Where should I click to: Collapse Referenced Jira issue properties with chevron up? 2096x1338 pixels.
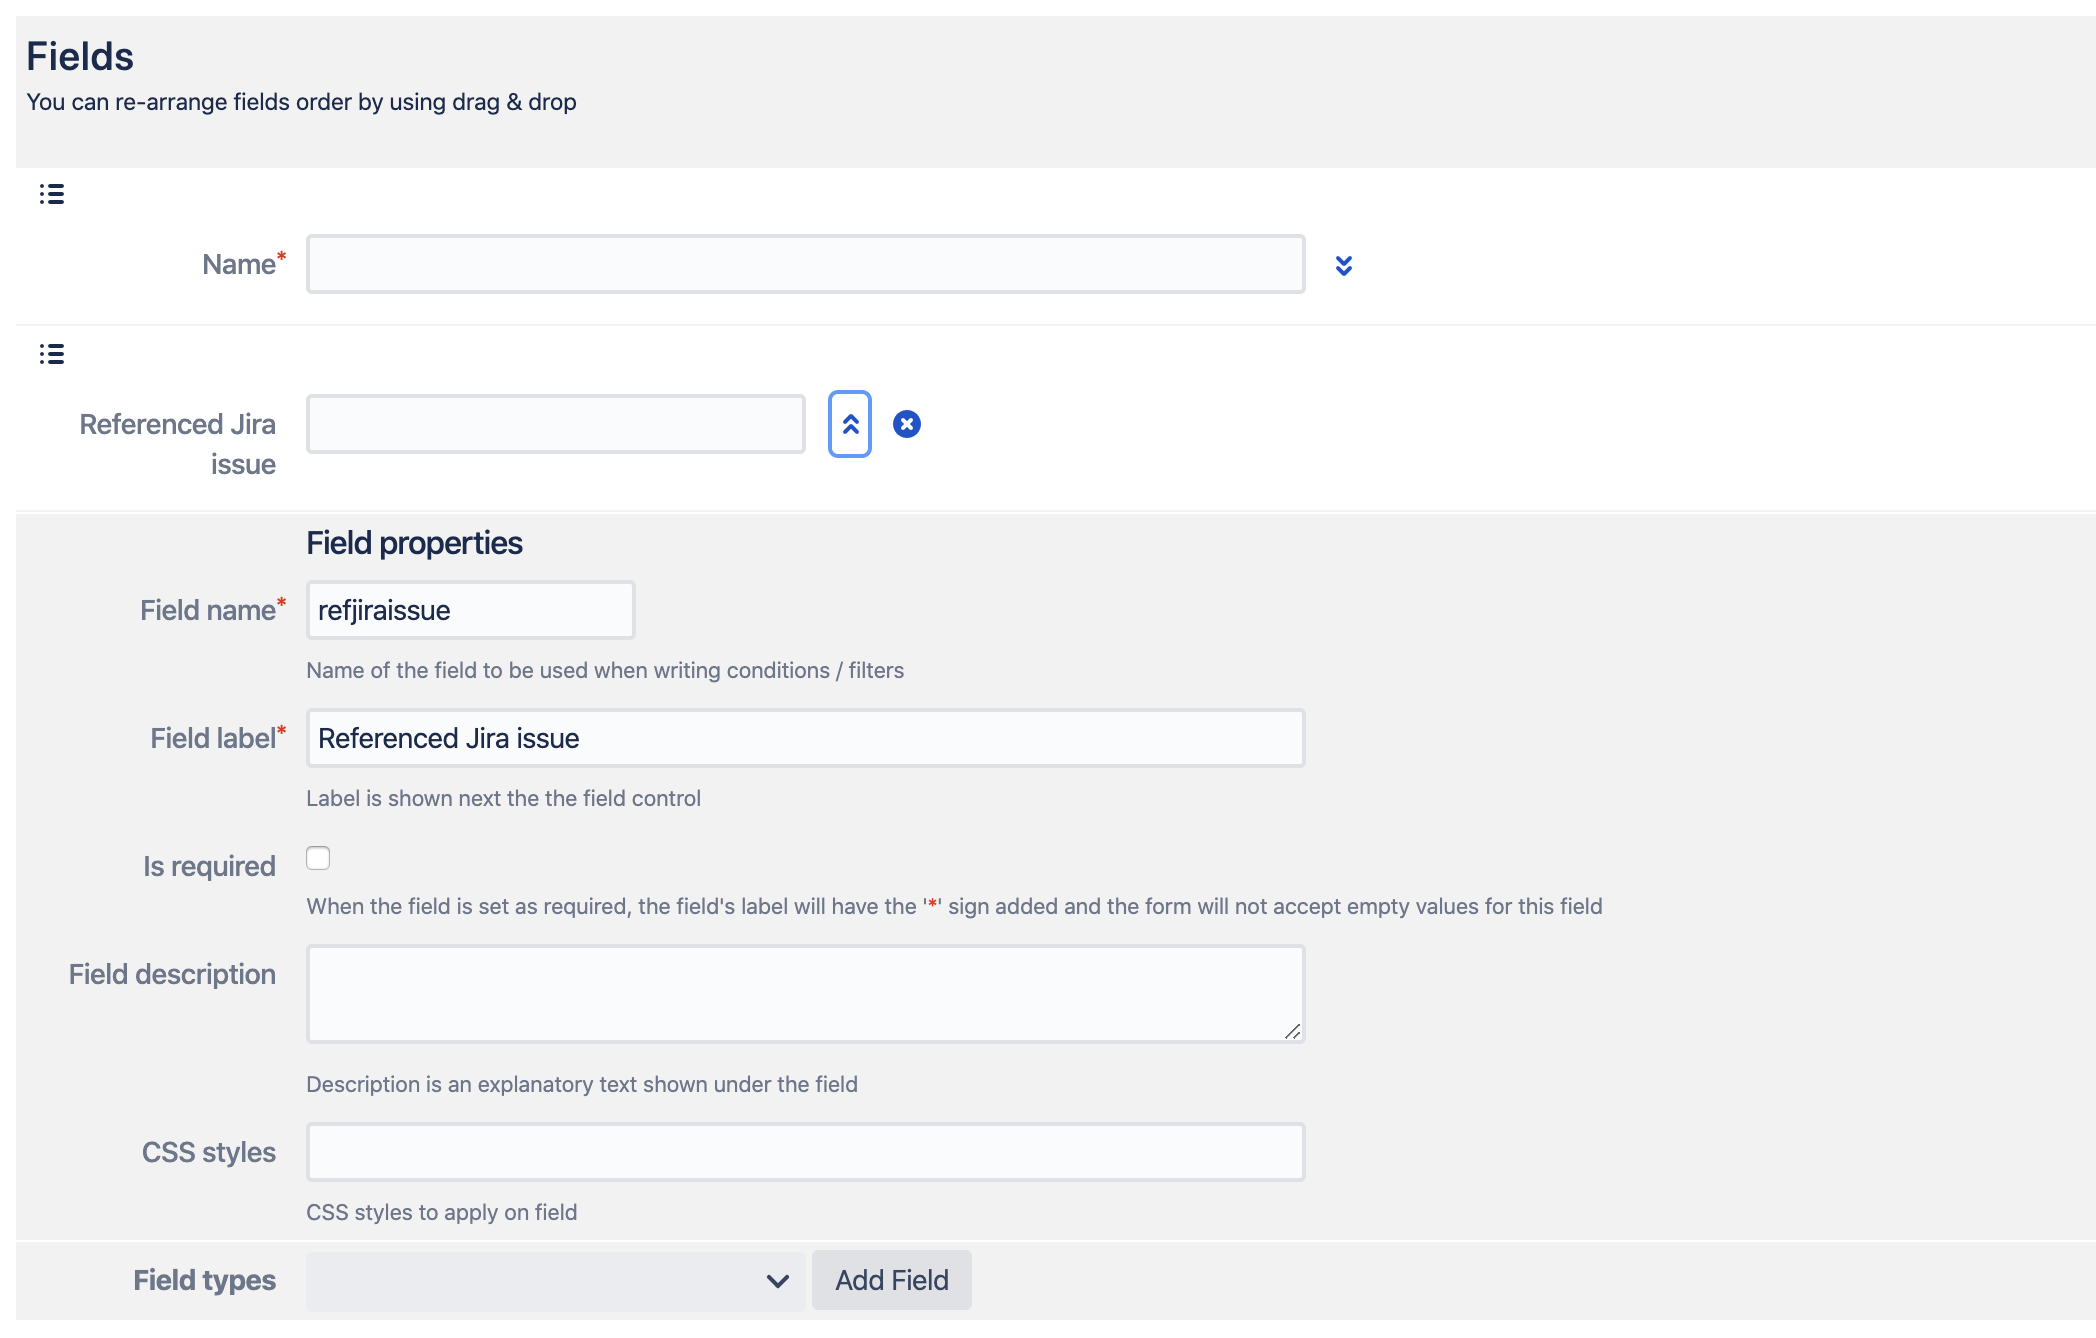tap(850, 424)
